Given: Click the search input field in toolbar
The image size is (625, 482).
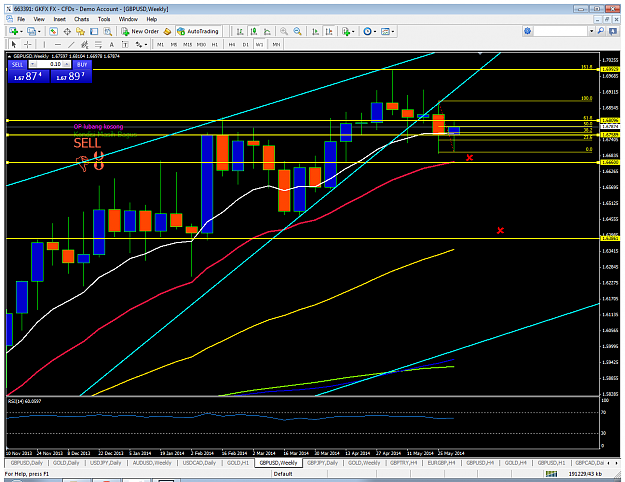Looking at the screenshot, I should pos(560,31).
